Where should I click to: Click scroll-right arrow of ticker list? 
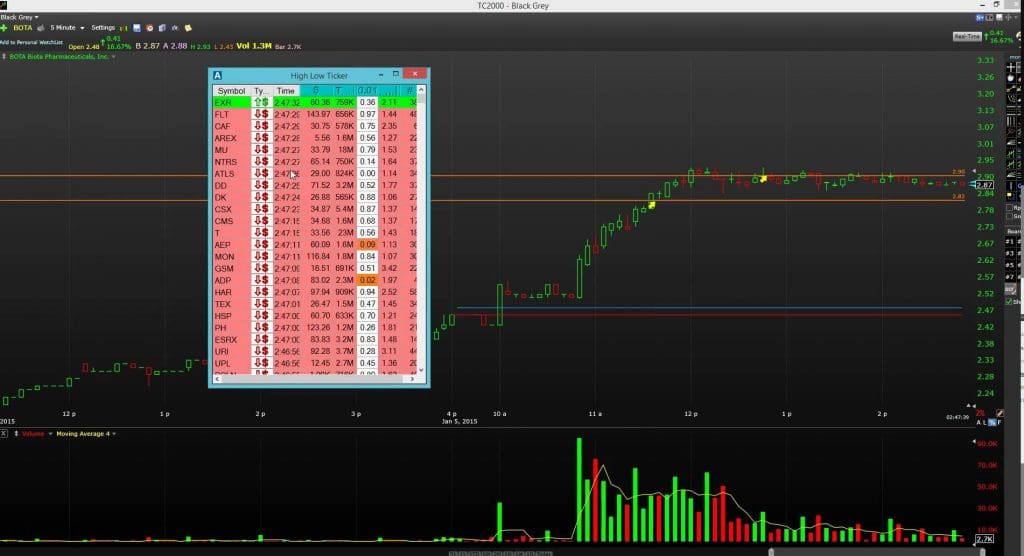412,378
